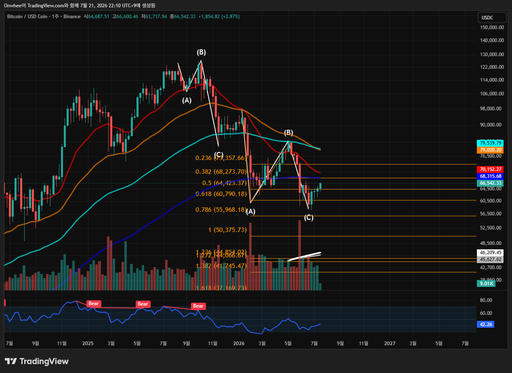Click the 106,000.00 price axis label
Viewport: 512px width, 373px height.
[x=492, y=94]
